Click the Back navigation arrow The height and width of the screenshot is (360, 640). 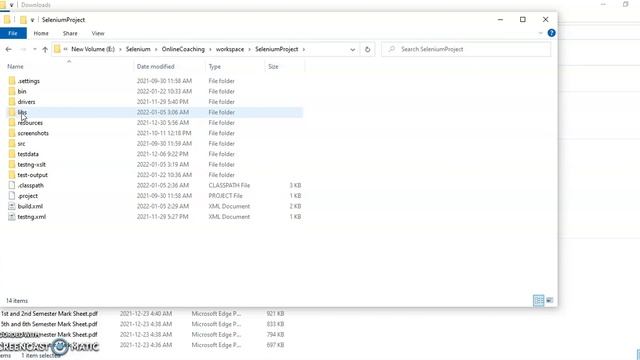tap(9, 49)
